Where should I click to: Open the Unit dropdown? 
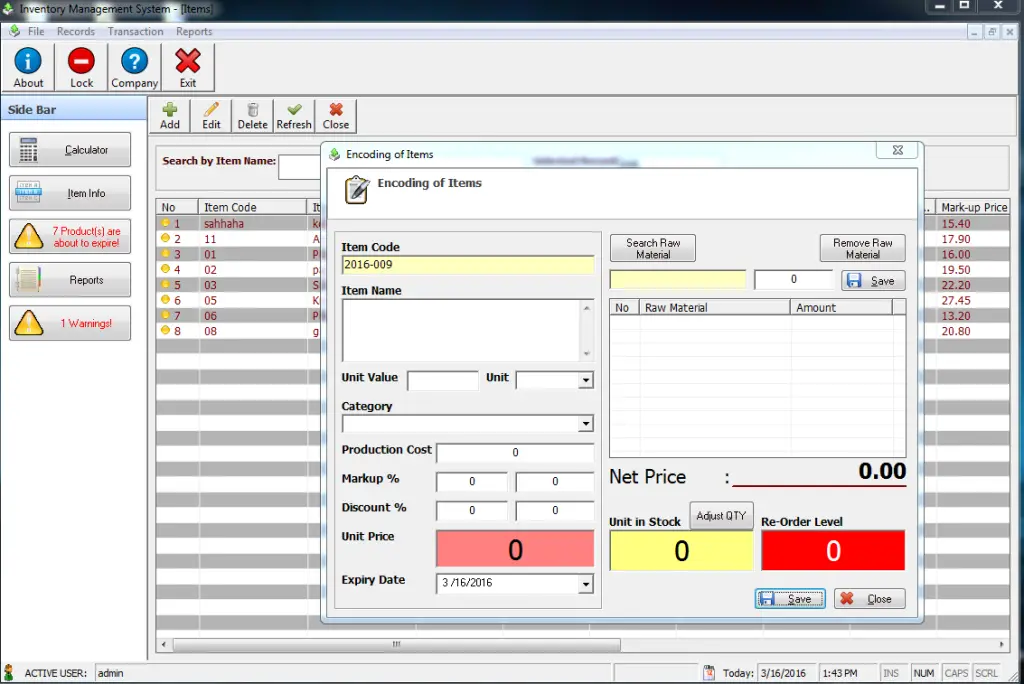584,380
